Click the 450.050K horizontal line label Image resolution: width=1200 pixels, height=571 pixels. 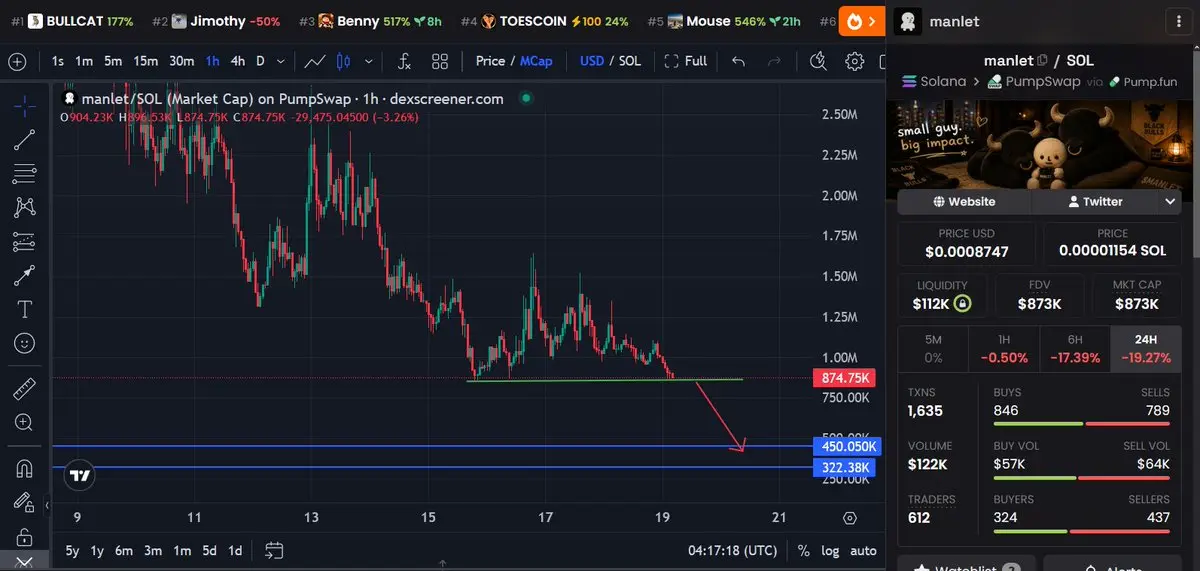tap(846, 446)
